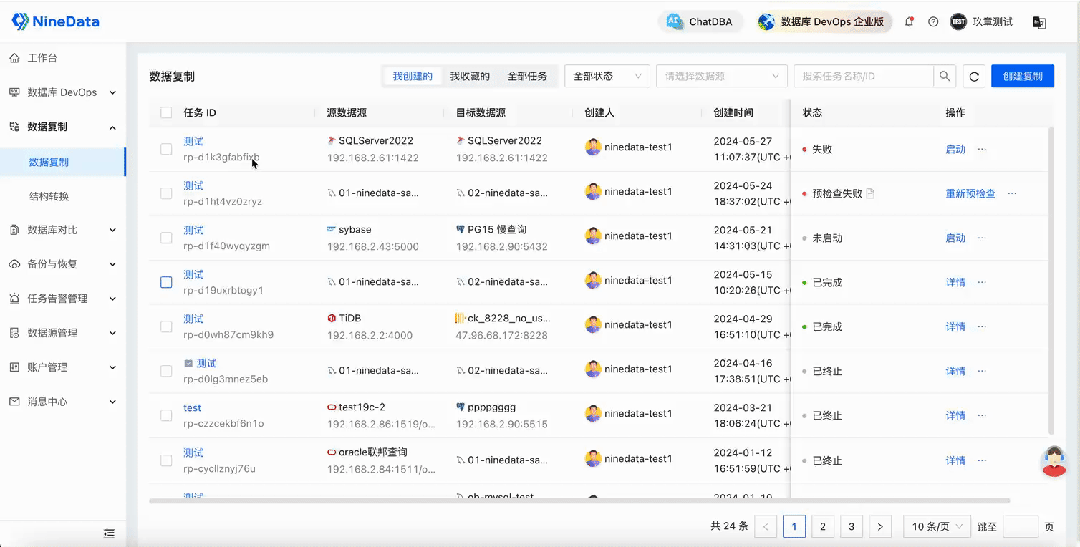
Task: Open the 玖章测试 user account menu
Action: 982,22
